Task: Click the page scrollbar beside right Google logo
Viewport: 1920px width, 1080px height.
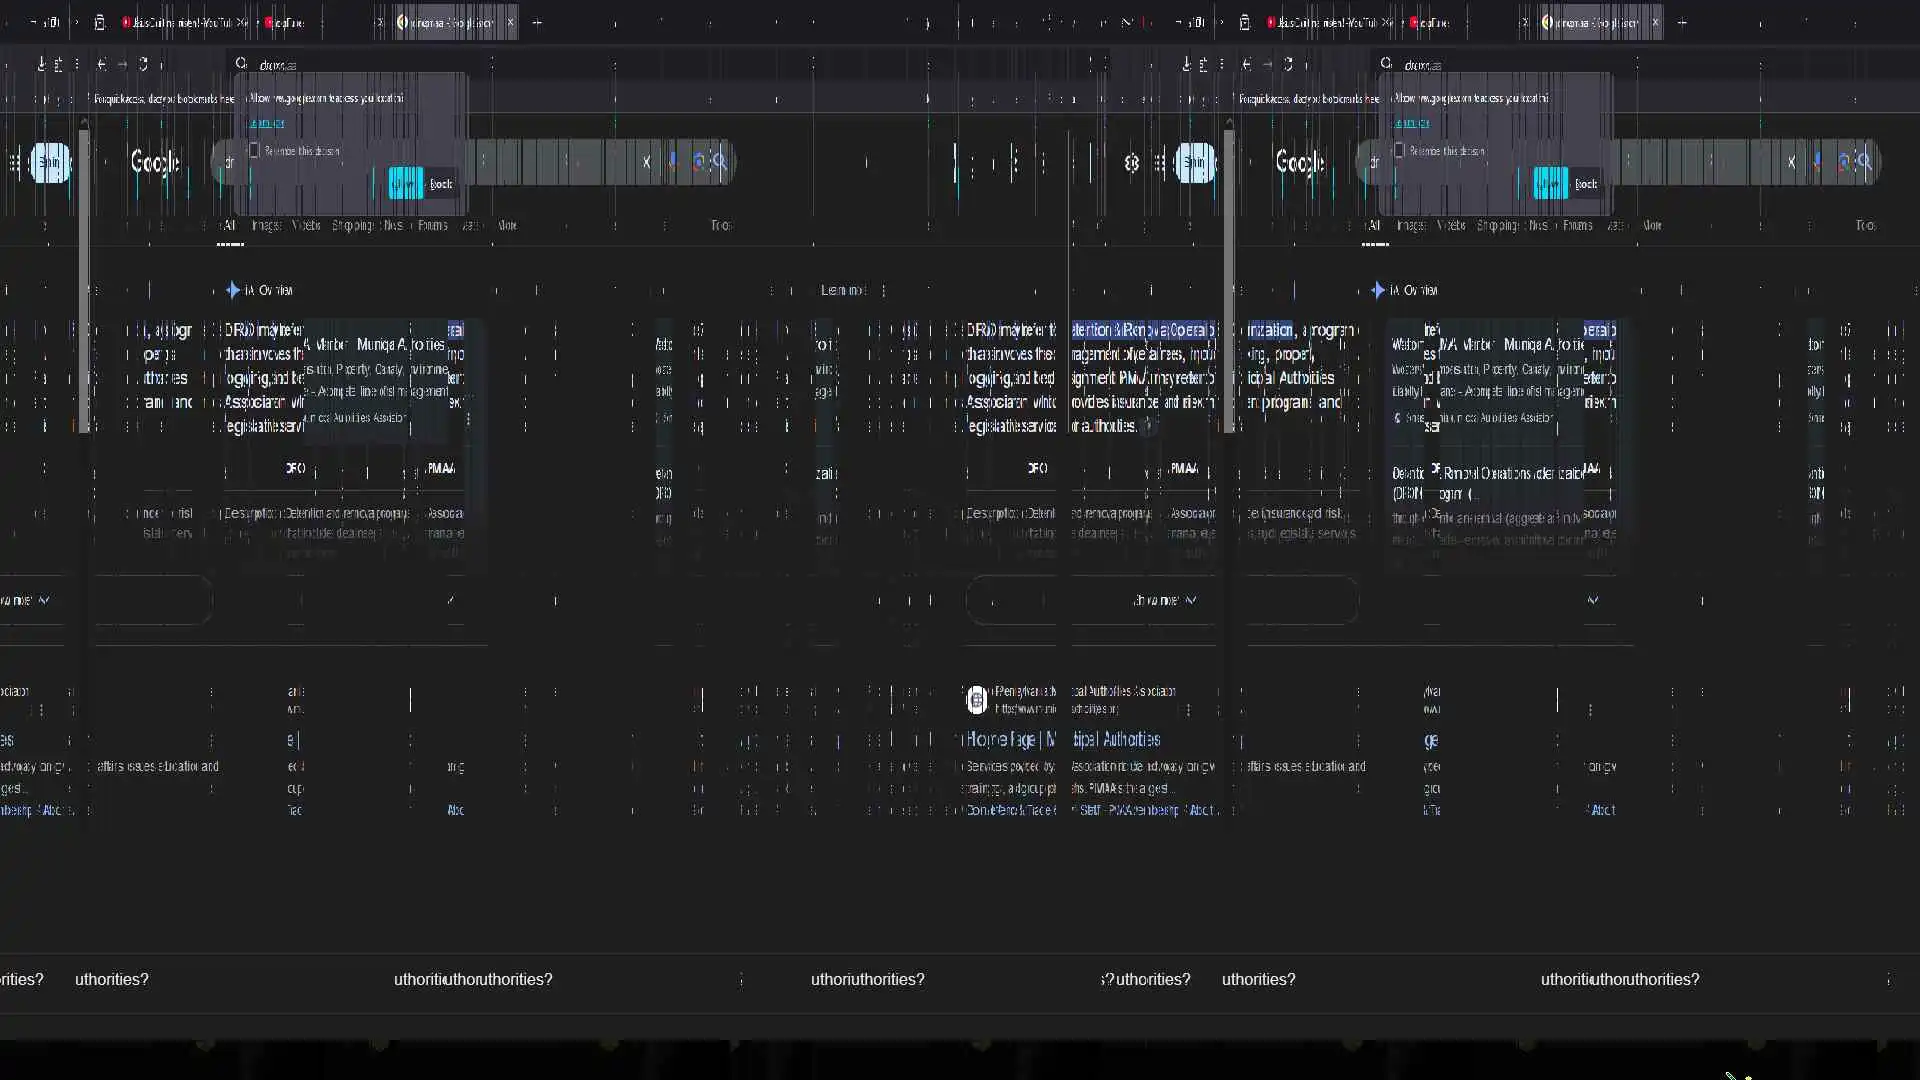Action: tap(1228, 280)
